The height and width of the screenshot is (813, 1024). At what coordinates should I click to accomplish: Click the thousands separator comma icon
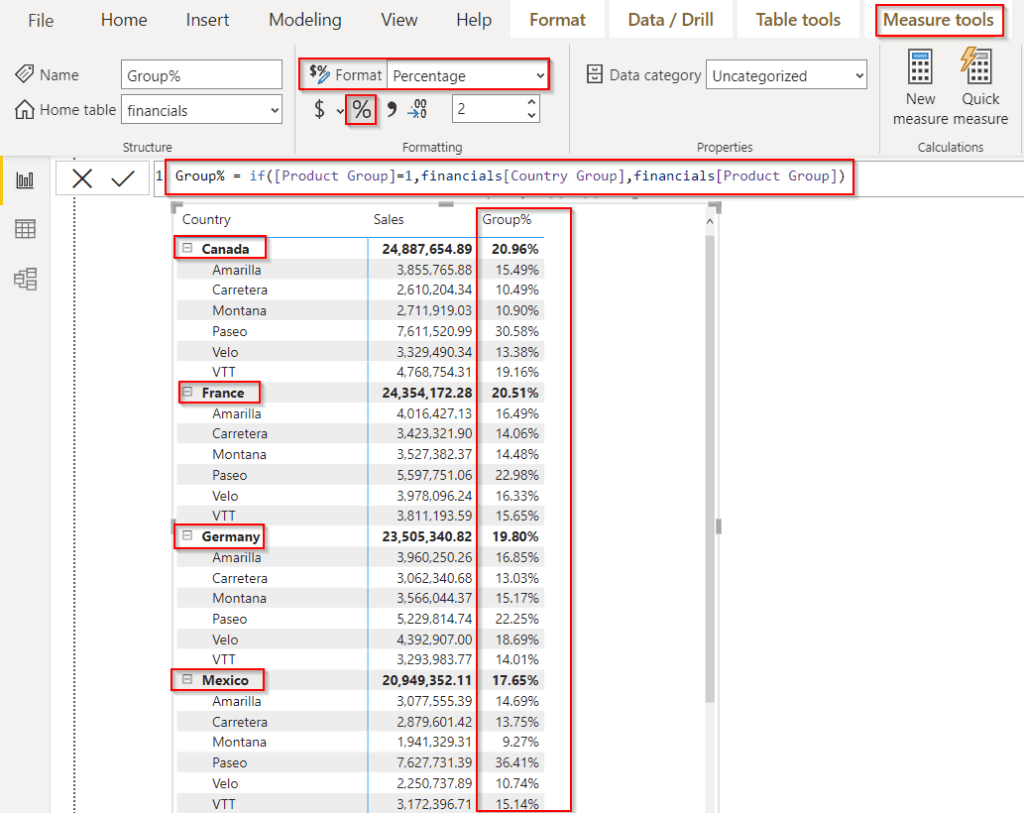click(x=391, y=109)
